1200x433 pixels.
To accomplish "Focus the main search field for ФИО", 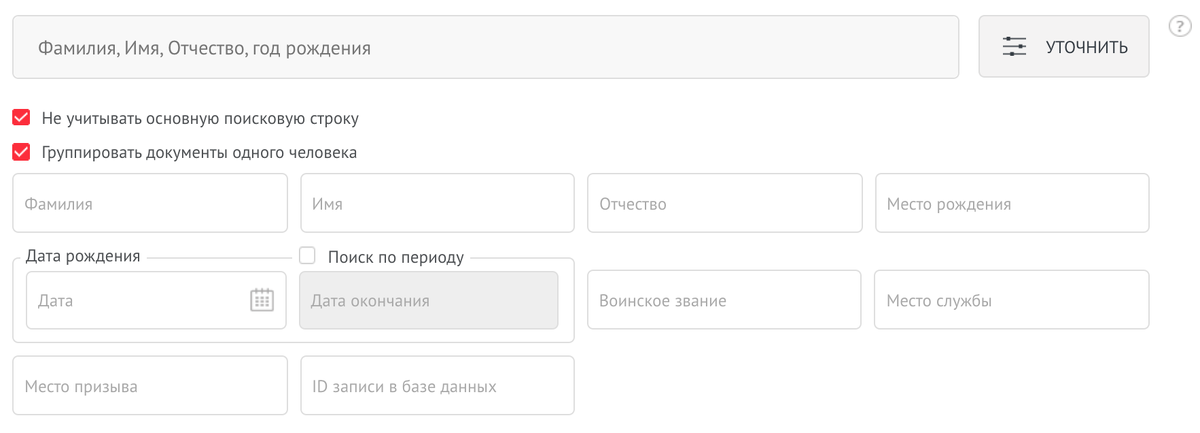I will tap(485, 47).
